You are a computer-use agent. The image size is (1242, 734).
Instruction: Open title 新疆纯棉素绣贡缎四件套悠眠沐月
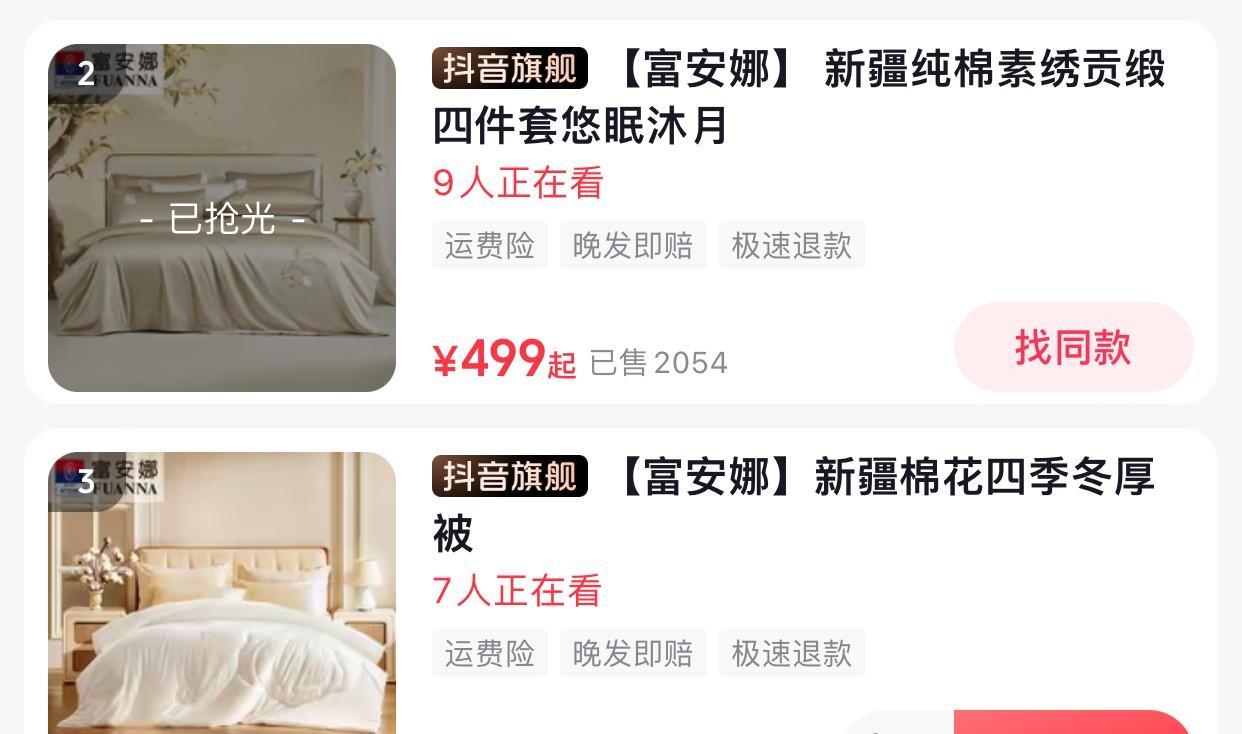tap(800, 97)
